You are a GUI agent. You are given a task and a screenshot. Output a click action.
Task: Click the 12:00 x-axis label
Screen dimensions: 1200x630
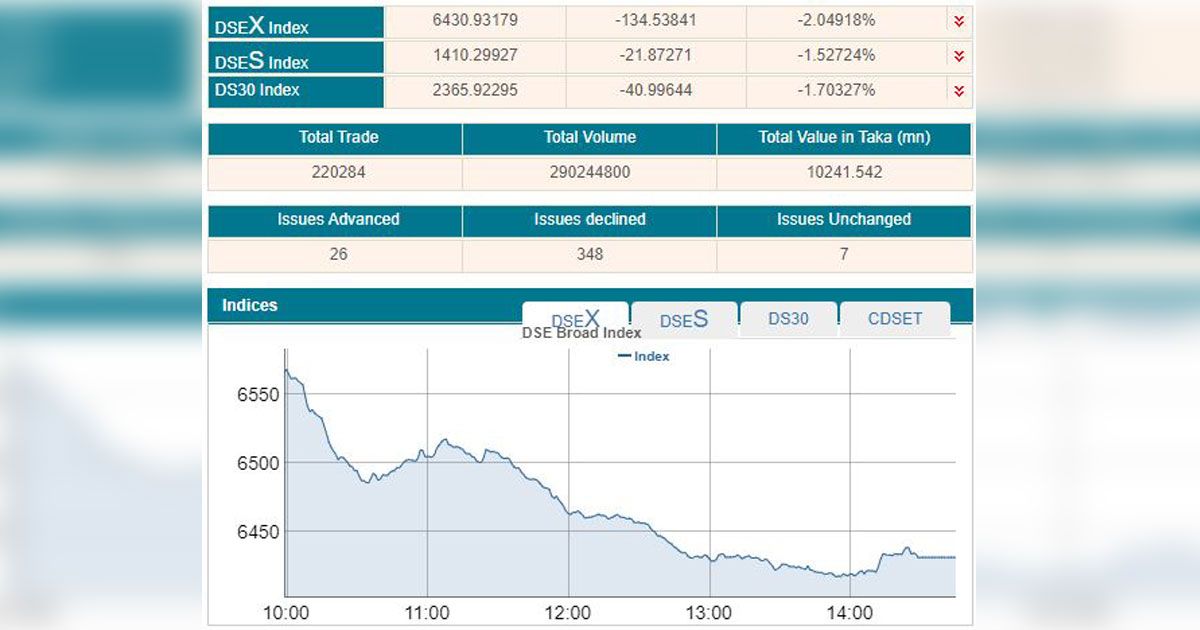[568, 613]
